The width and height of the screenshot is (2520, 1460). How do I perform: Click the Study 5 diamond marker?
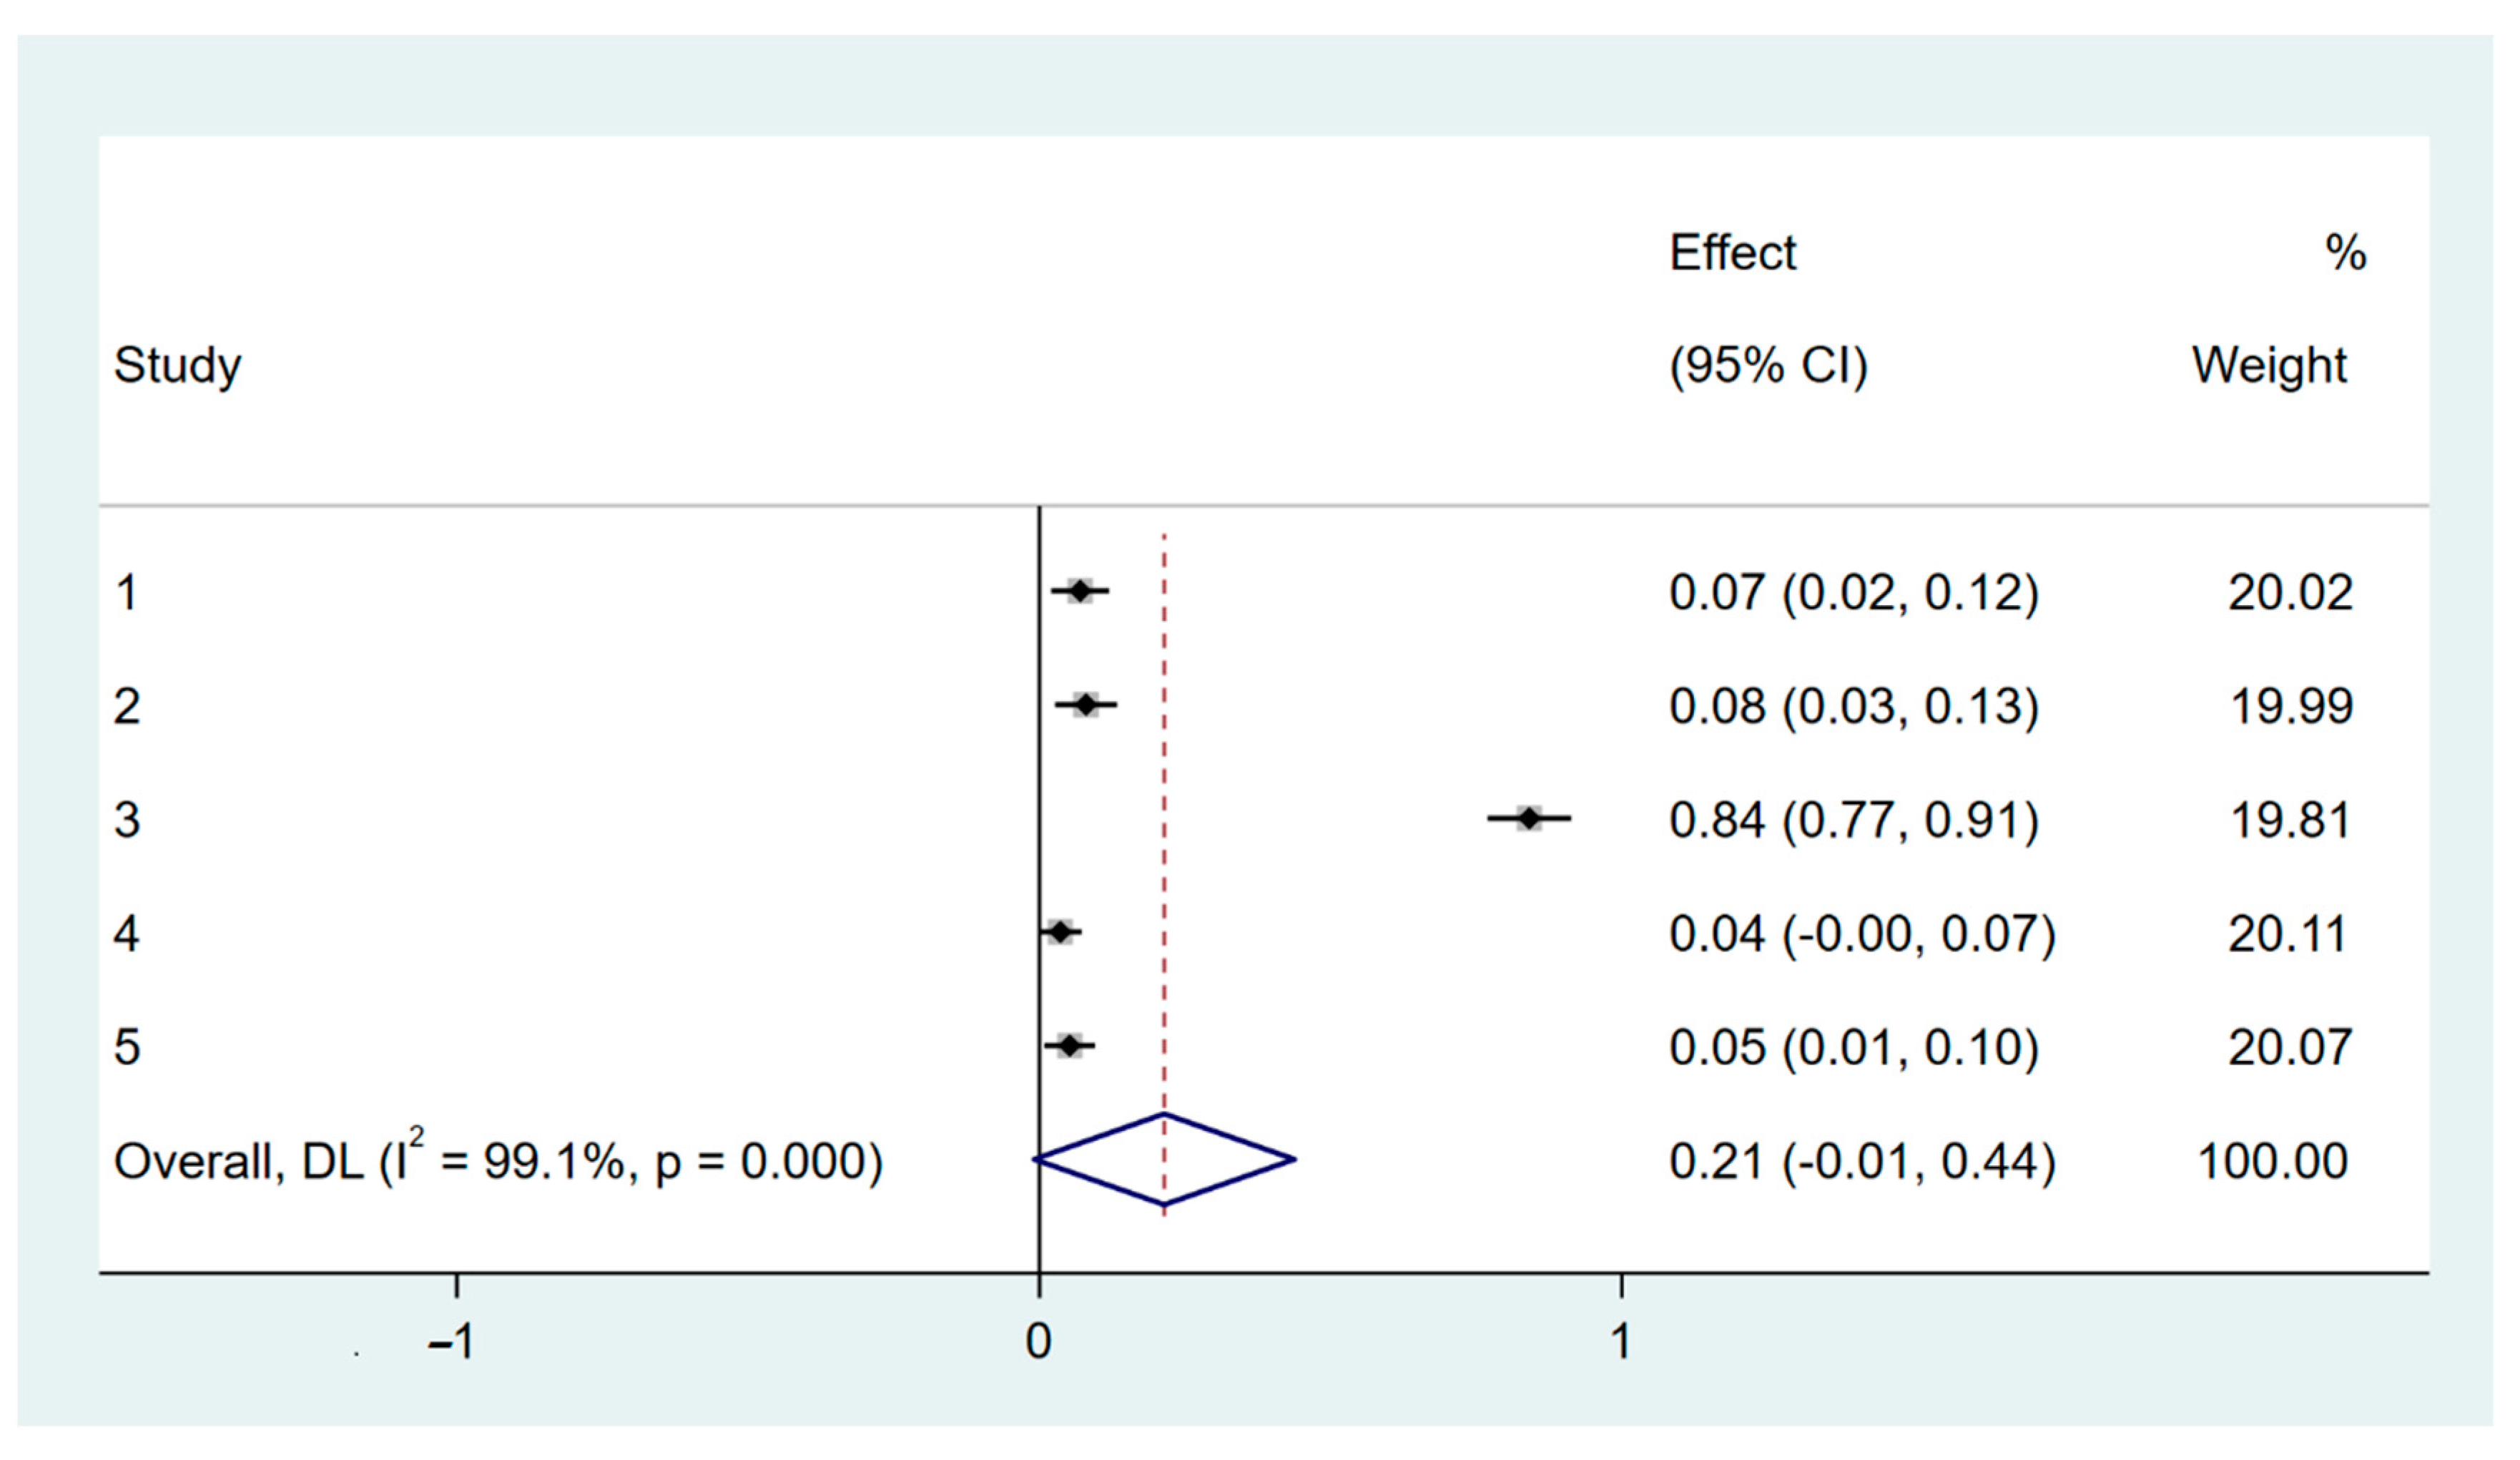pyautogui.click(x=1070, y=1047)
